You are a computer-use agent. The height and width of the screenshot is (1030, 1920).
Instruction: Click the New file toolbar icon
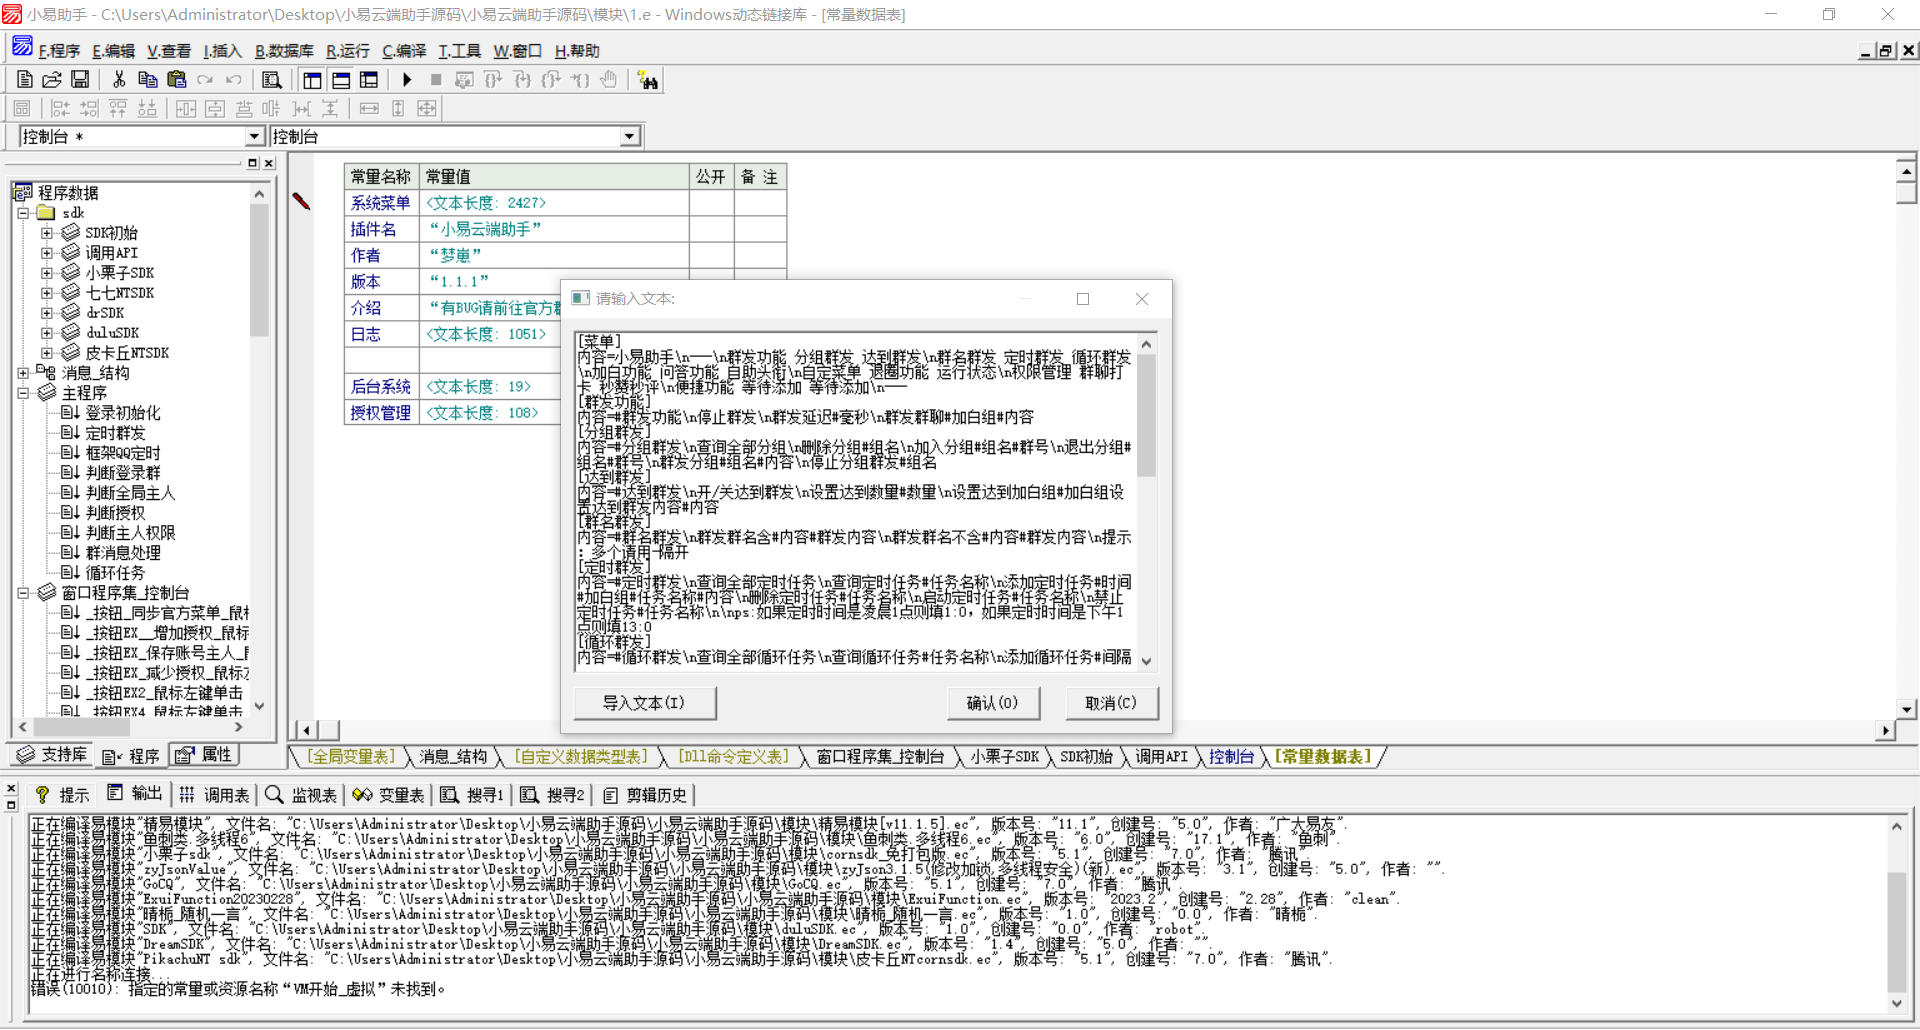25,80
